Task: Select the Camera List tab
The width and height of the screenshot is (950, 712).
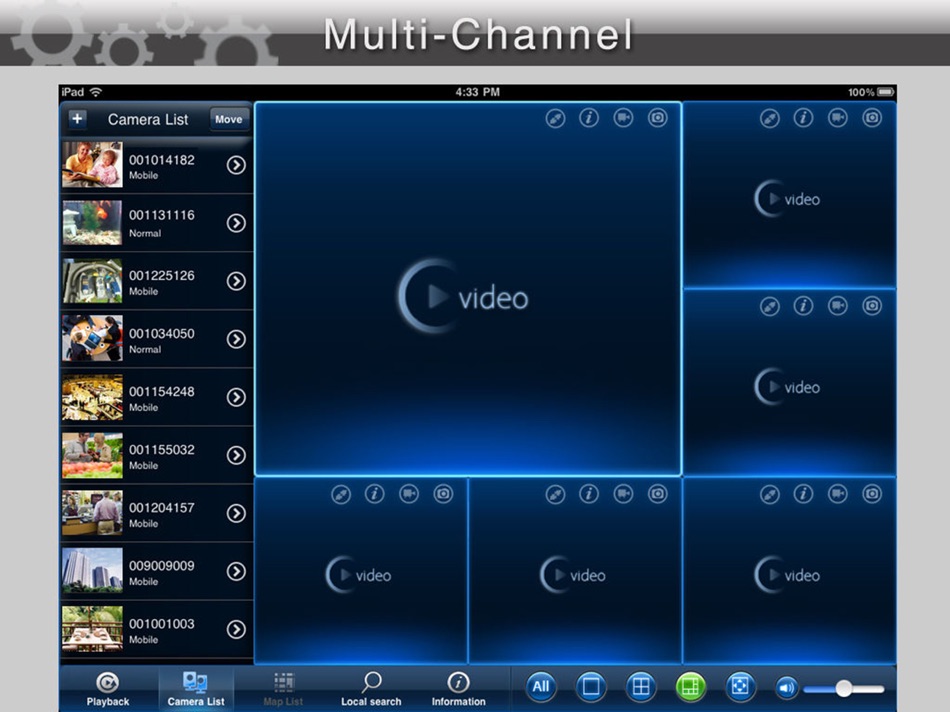Action: pos(196,689)
